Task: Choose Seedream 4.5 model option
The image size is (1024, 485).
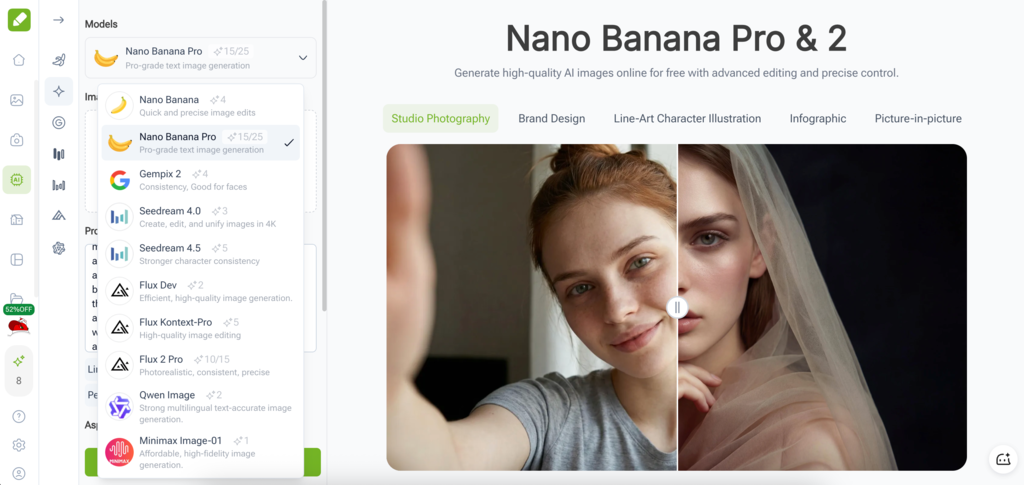Action: pos(200,255)
